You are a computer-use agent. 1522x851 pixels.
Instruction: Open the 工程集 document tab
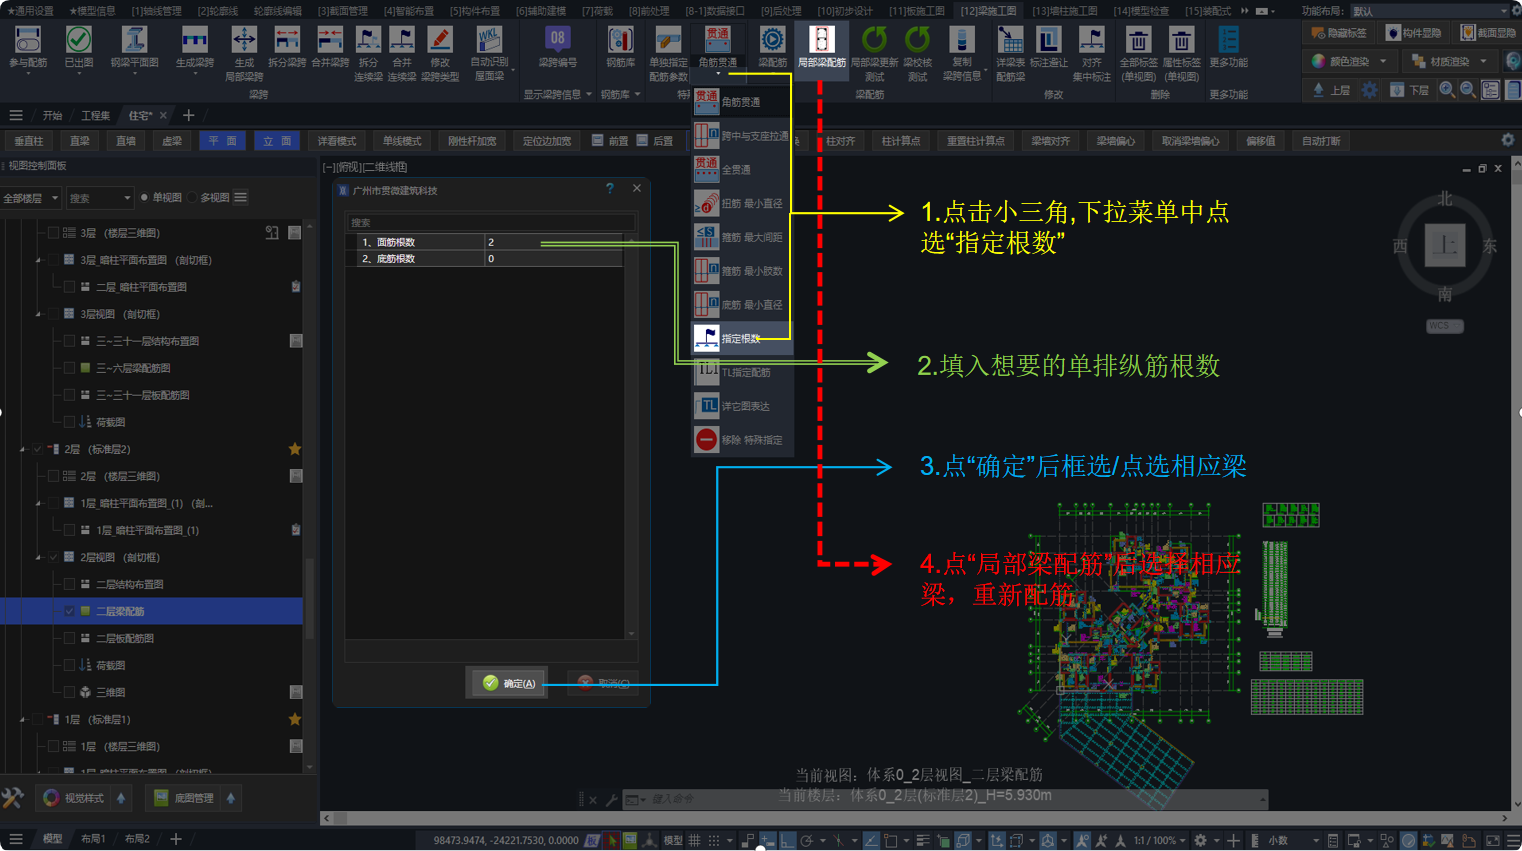click(x=96, y=116)
